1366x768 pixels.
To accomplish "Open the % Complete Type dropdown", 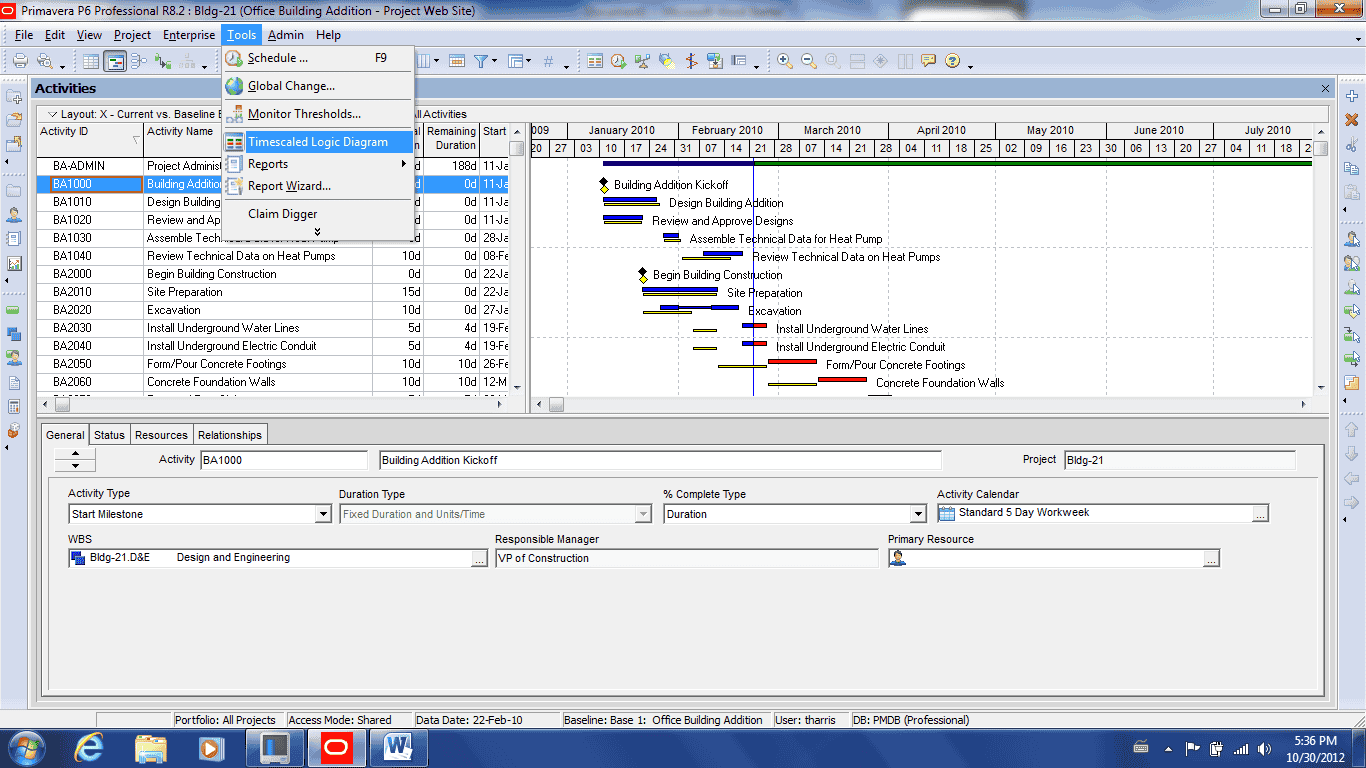I will coord(918,514).
